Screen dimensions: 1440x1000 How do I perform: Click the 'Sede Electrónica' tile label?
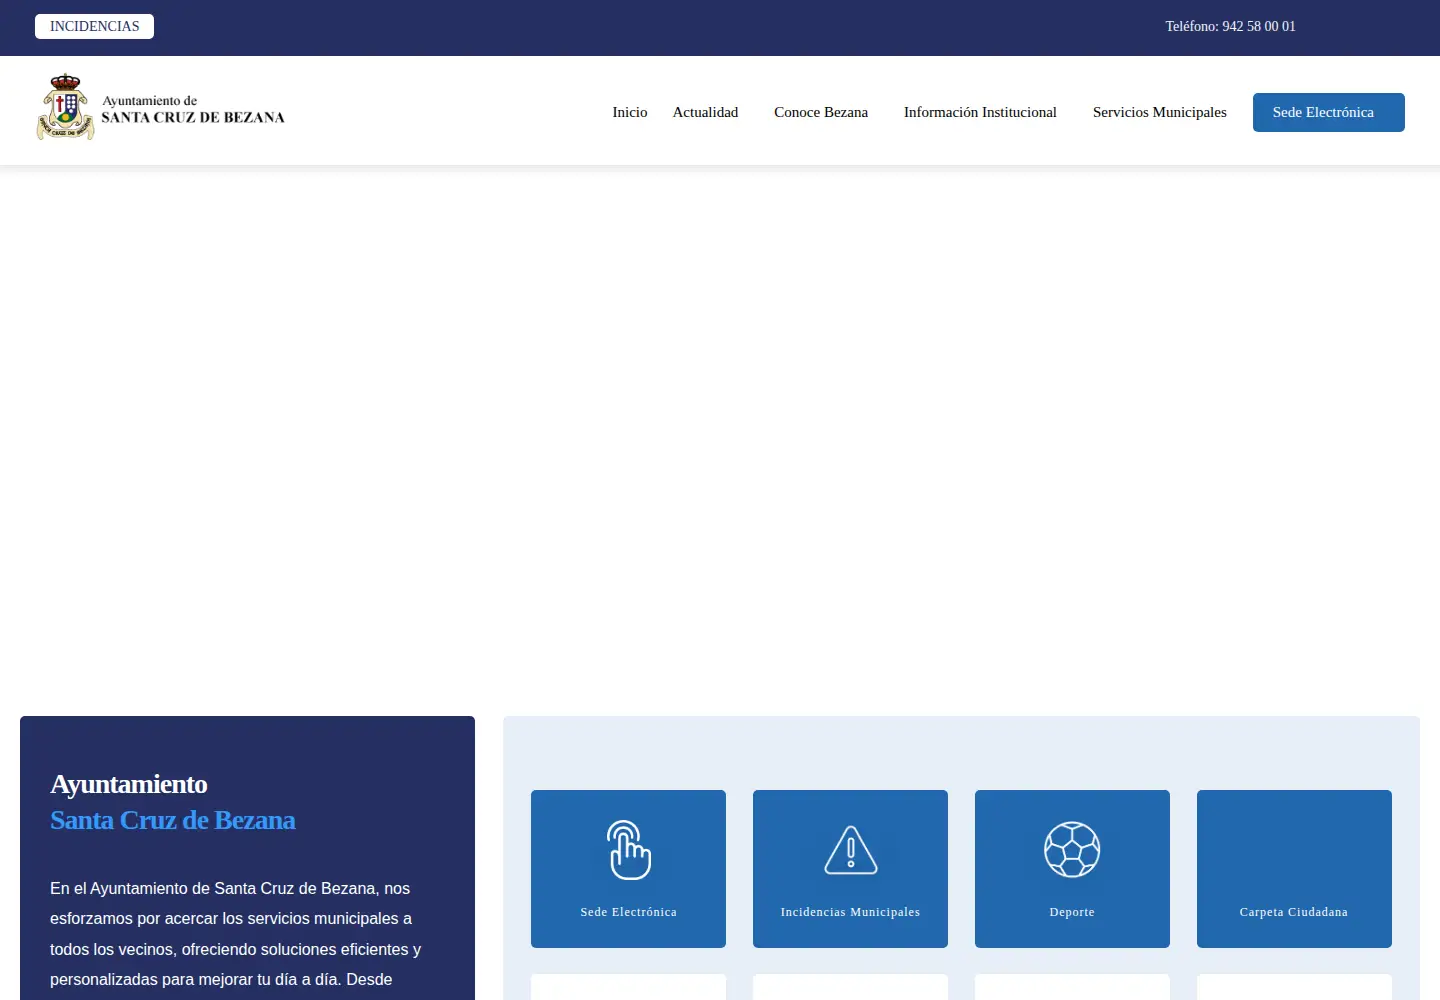pos(628,912)
